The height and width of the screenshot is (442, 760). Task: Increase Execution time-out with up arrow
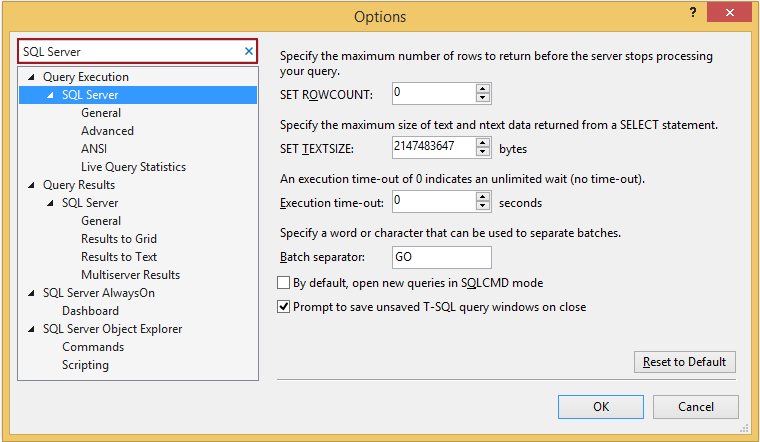[x=484, y=196]
